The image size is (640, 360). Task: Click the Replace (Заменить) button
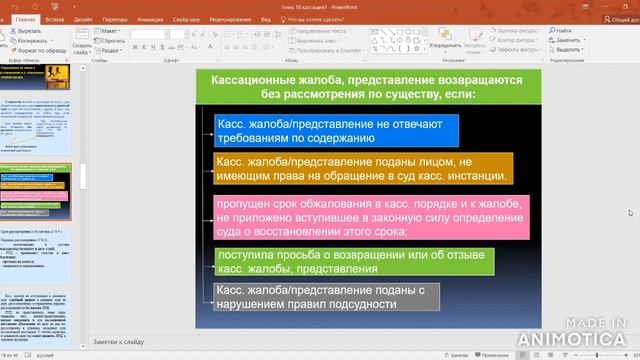pyautogui.click(x=567, y=40)
